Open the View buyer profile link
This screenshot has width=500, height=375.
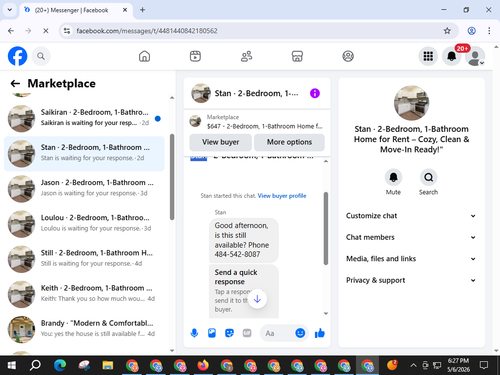[x=282, y=196]
